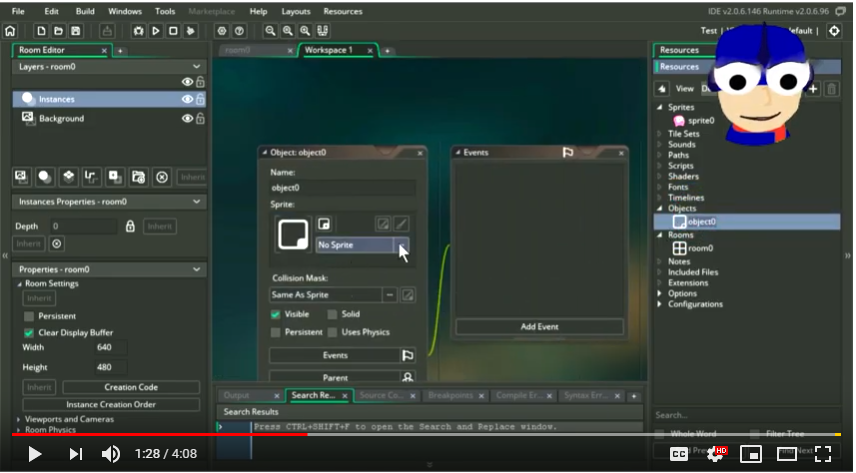Open the Build menu

click(x=85, y=11)
